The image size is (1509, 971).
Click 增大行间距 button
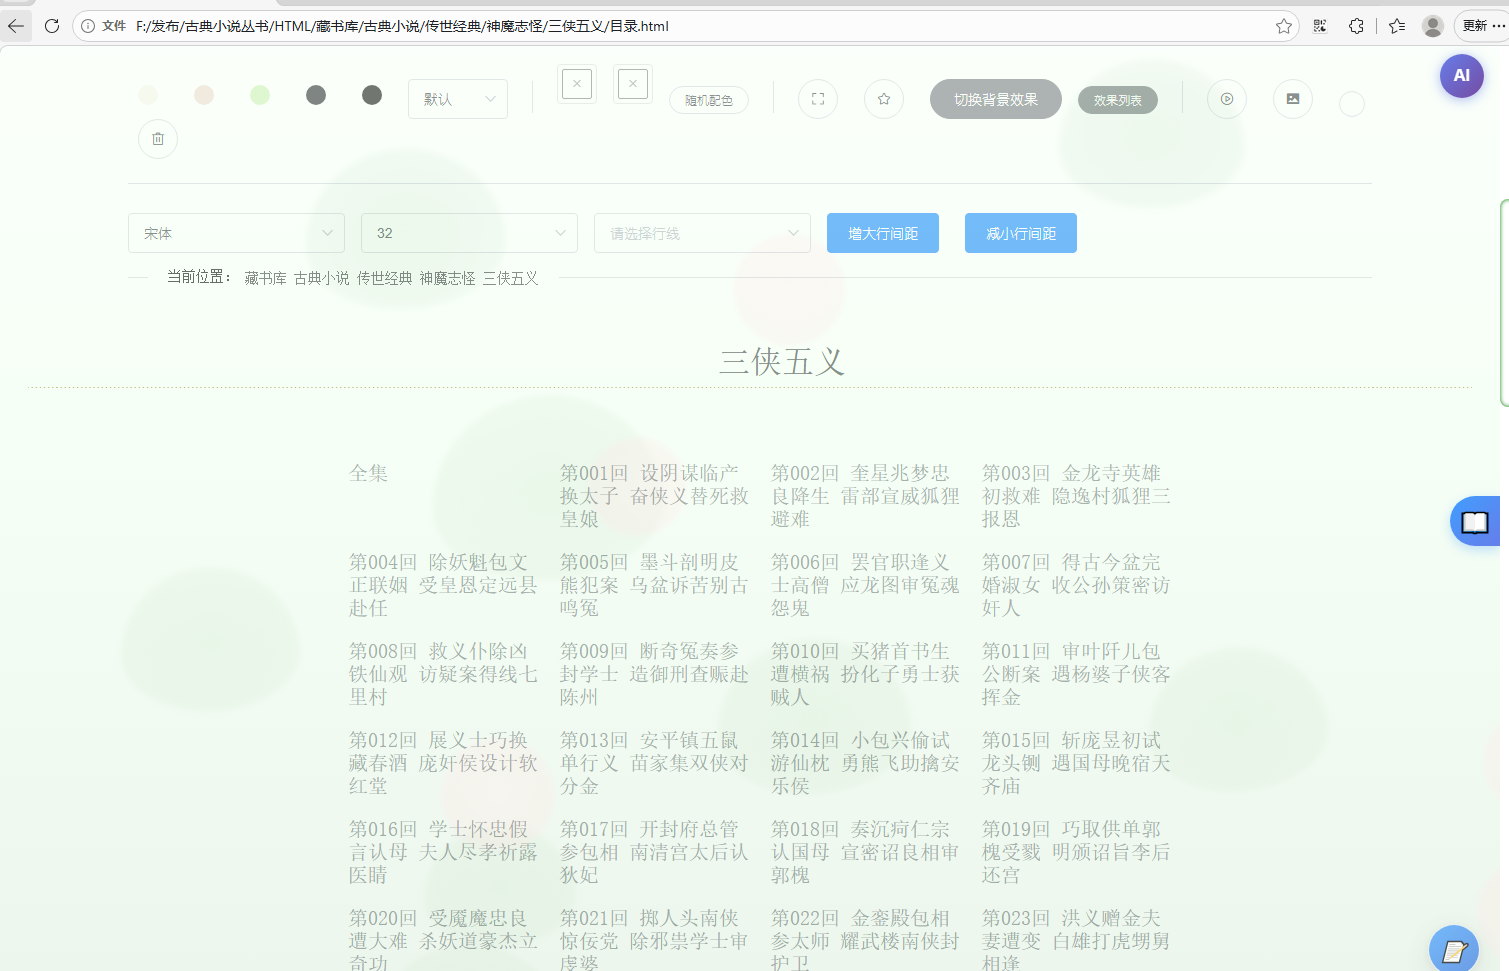(883, 233)
